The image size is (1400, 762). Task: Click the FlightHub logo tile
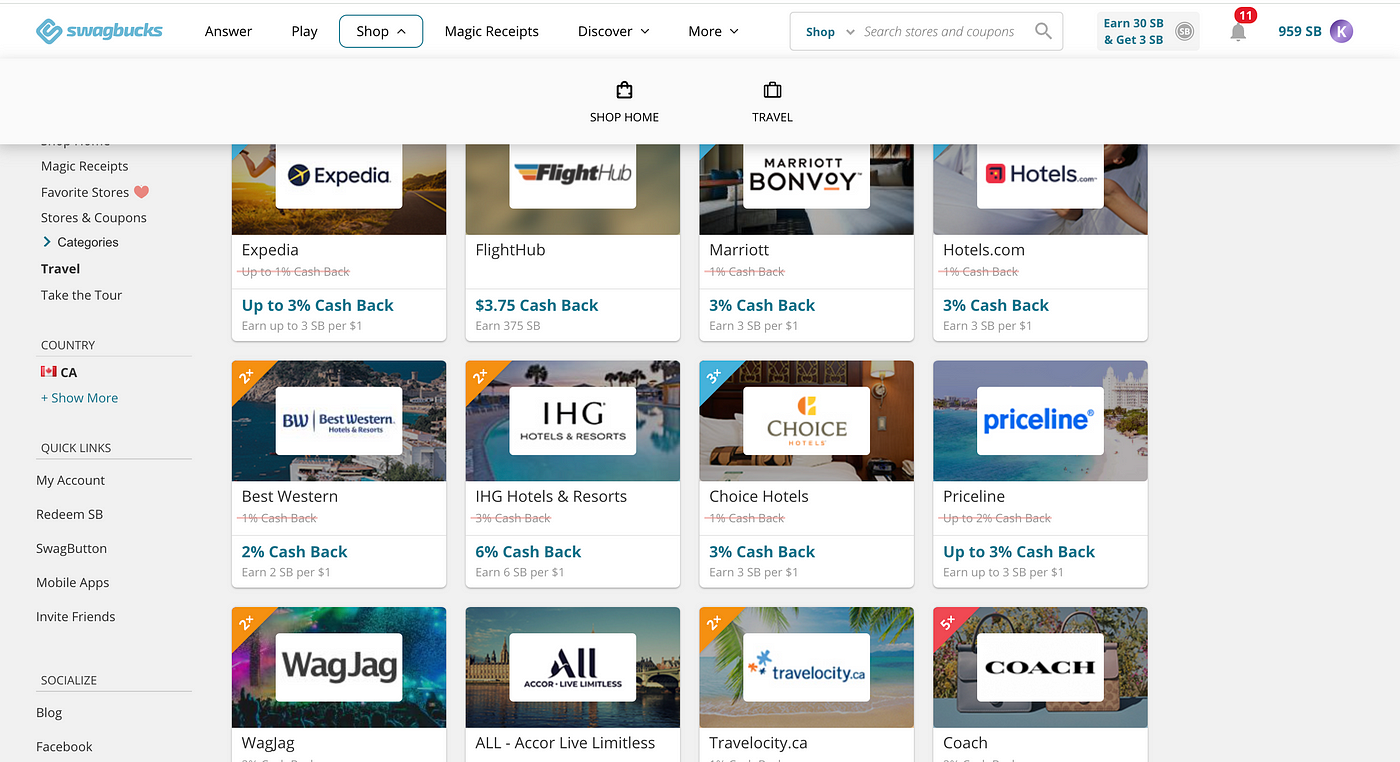[x=572, y=176]
